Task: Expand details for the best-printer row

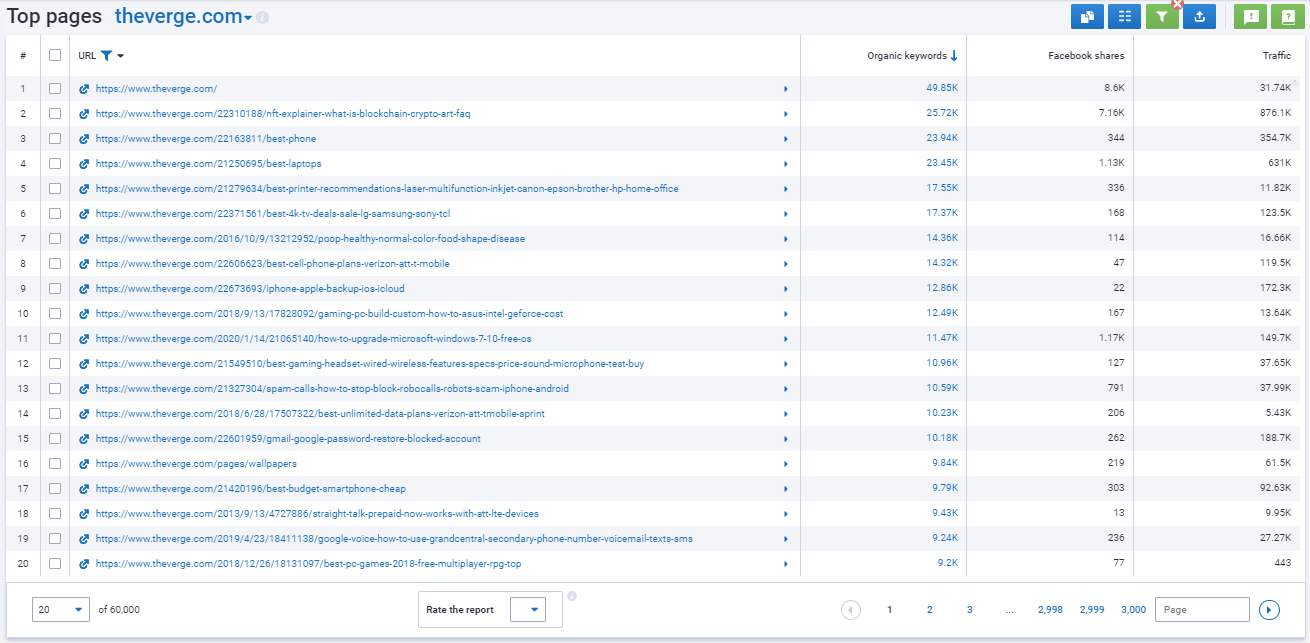Action: [786, 187]
